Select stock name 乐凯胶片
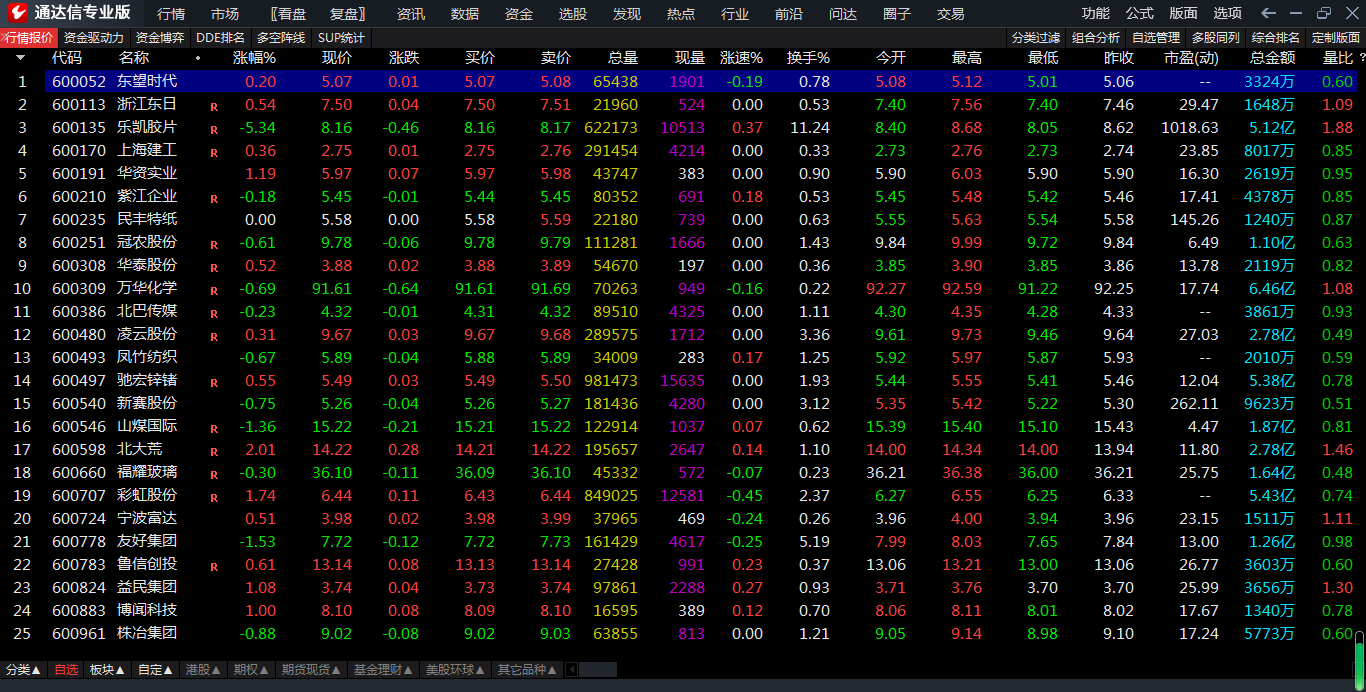The height and width of the screenshot is (692, 1366). point(147,127)
